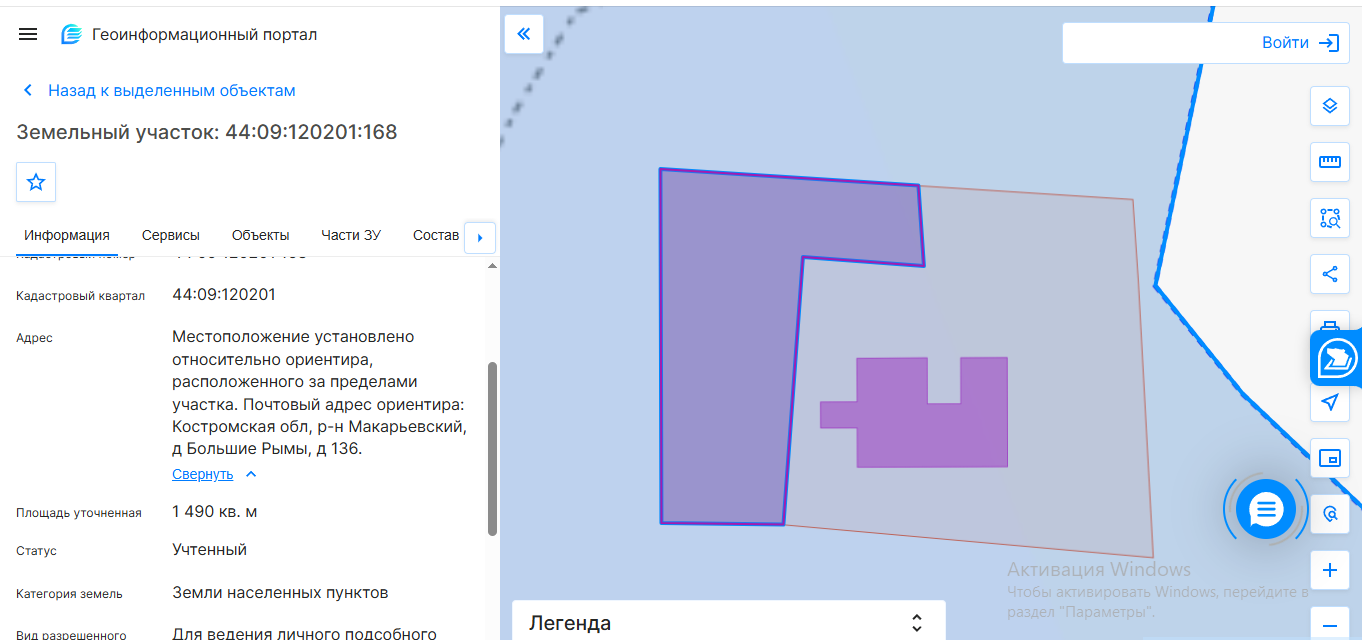
Task: Open the Сервисы tab
Action: pyautogui.click(x=171, y=235)
